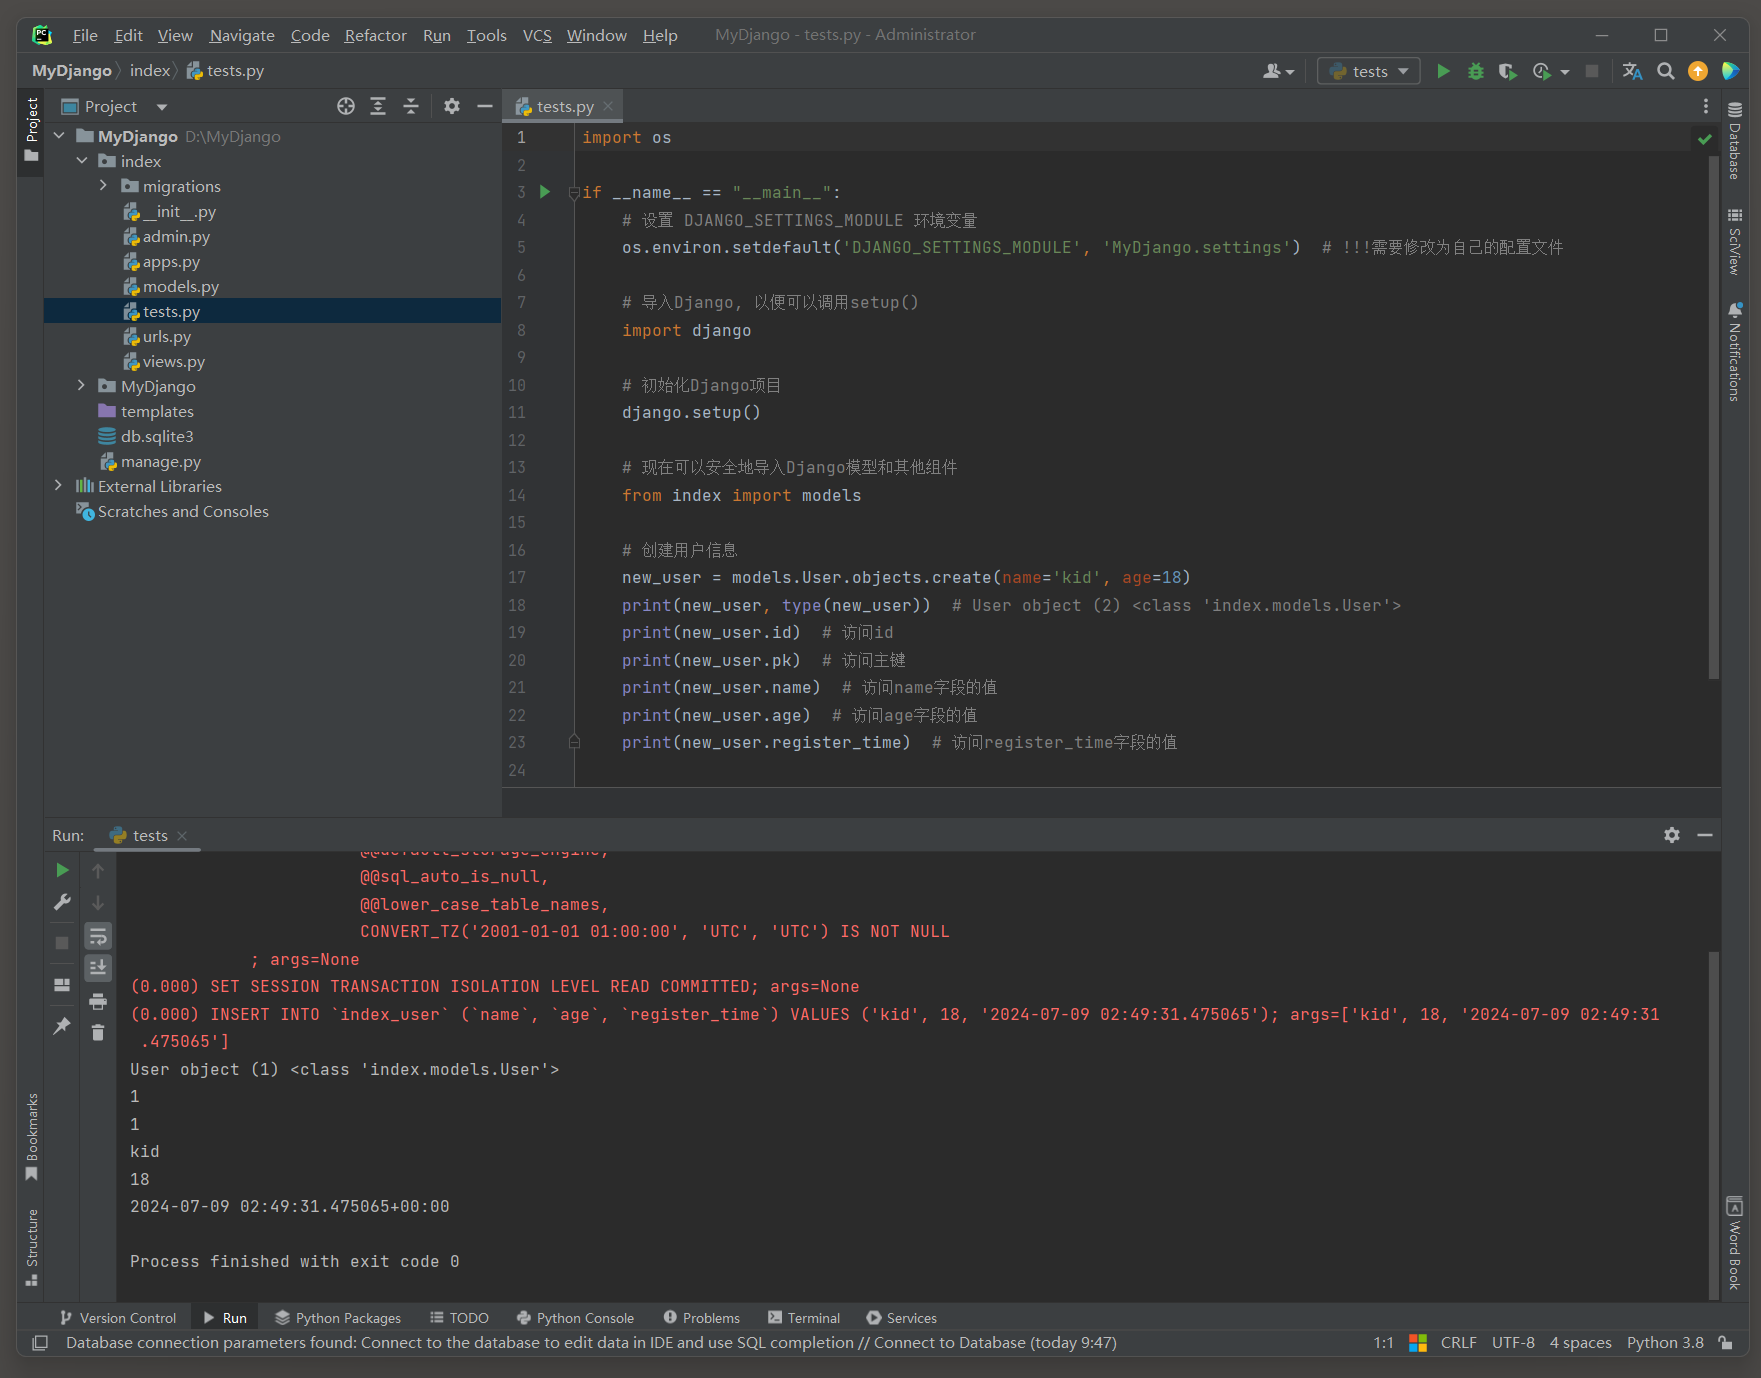The image size is (1761, 1378).
Task: Change CRLF line separator in status bar
Action: [x=1458, y=1343]
